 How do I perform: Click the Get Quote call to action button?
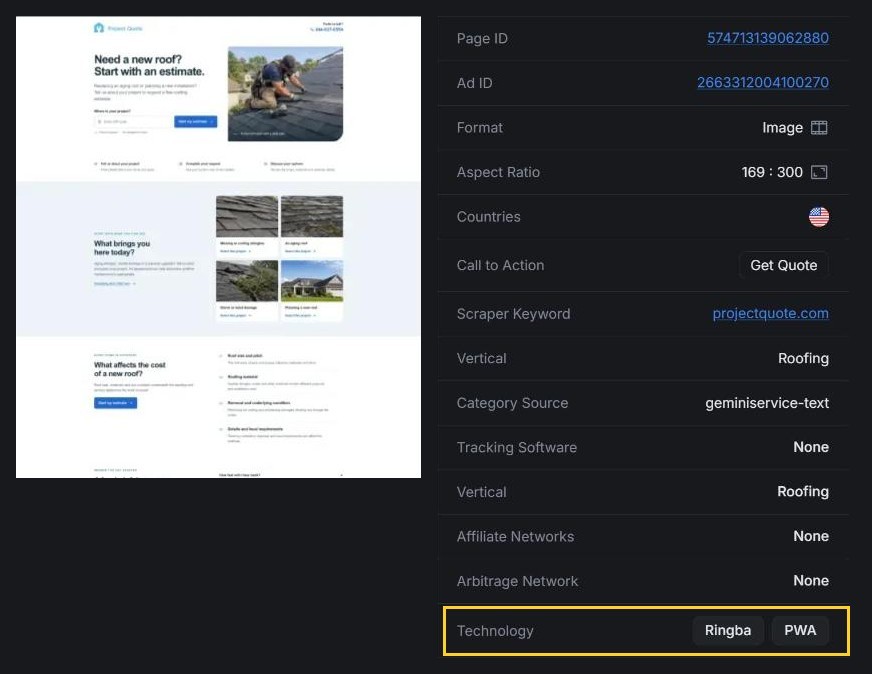(784, 265)
